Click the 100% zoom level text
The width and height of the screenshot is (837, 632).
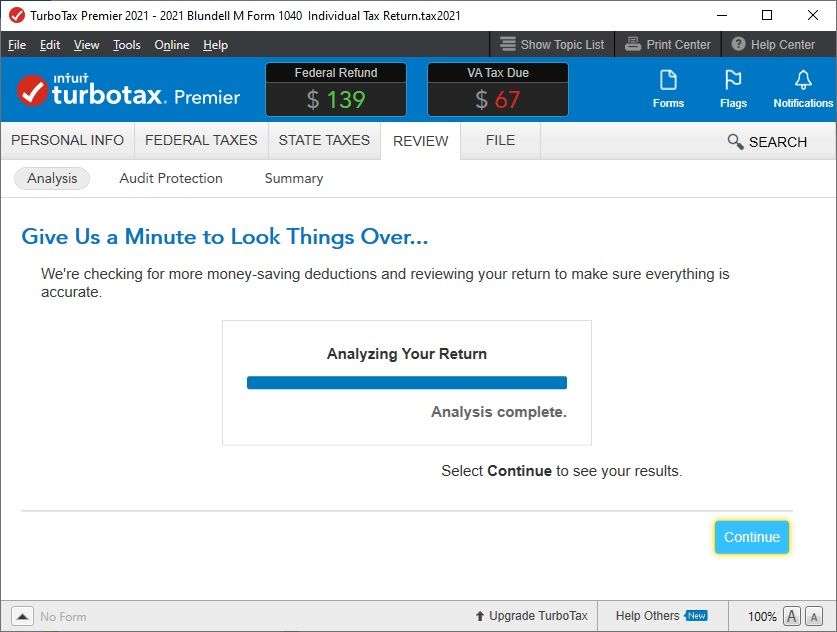(762, 617)
